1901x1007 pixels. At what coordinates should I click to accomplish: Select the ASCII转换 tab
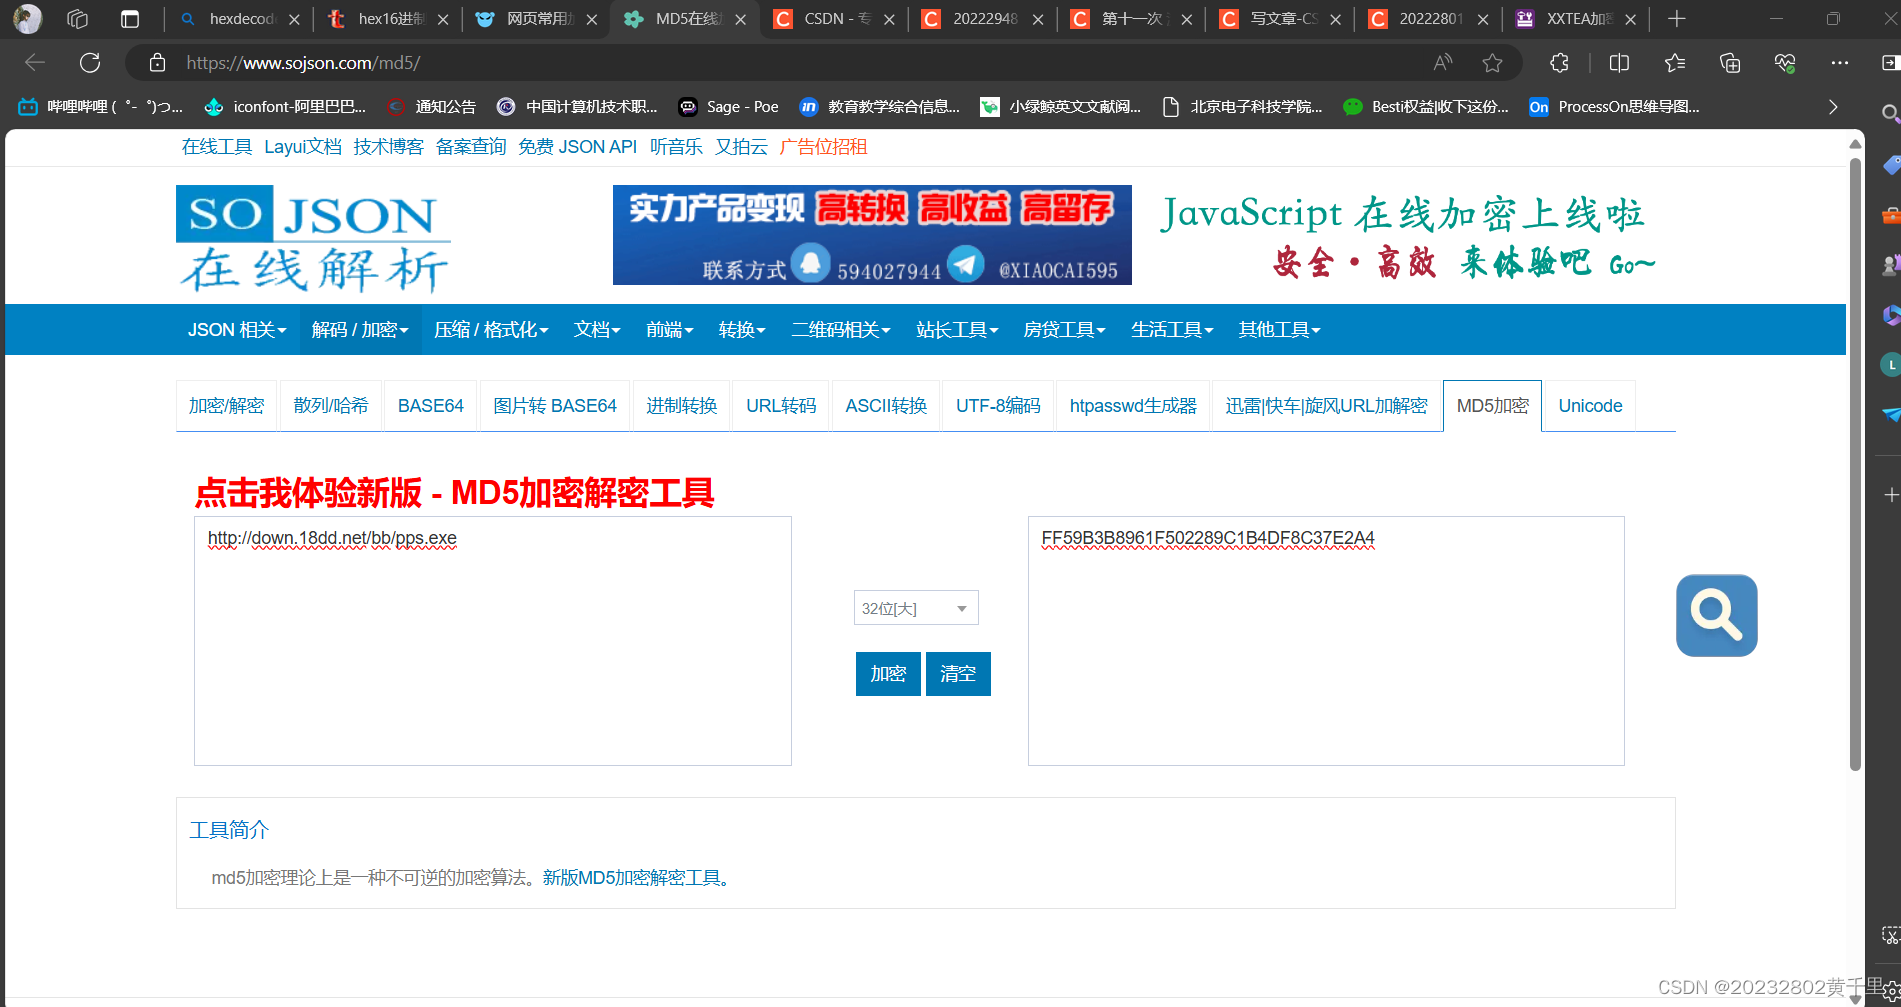[886, 406]
